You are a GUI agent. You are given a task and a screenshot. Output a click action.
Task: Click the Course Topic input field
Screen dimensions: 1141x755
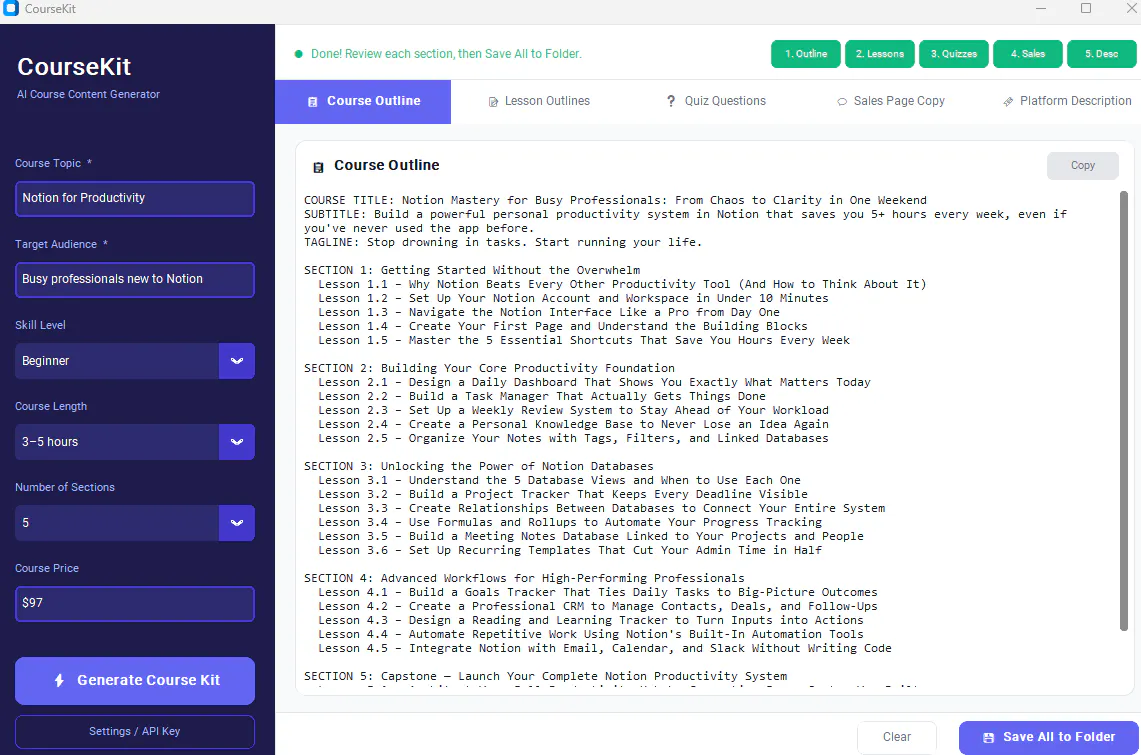[x=135, y=199]
